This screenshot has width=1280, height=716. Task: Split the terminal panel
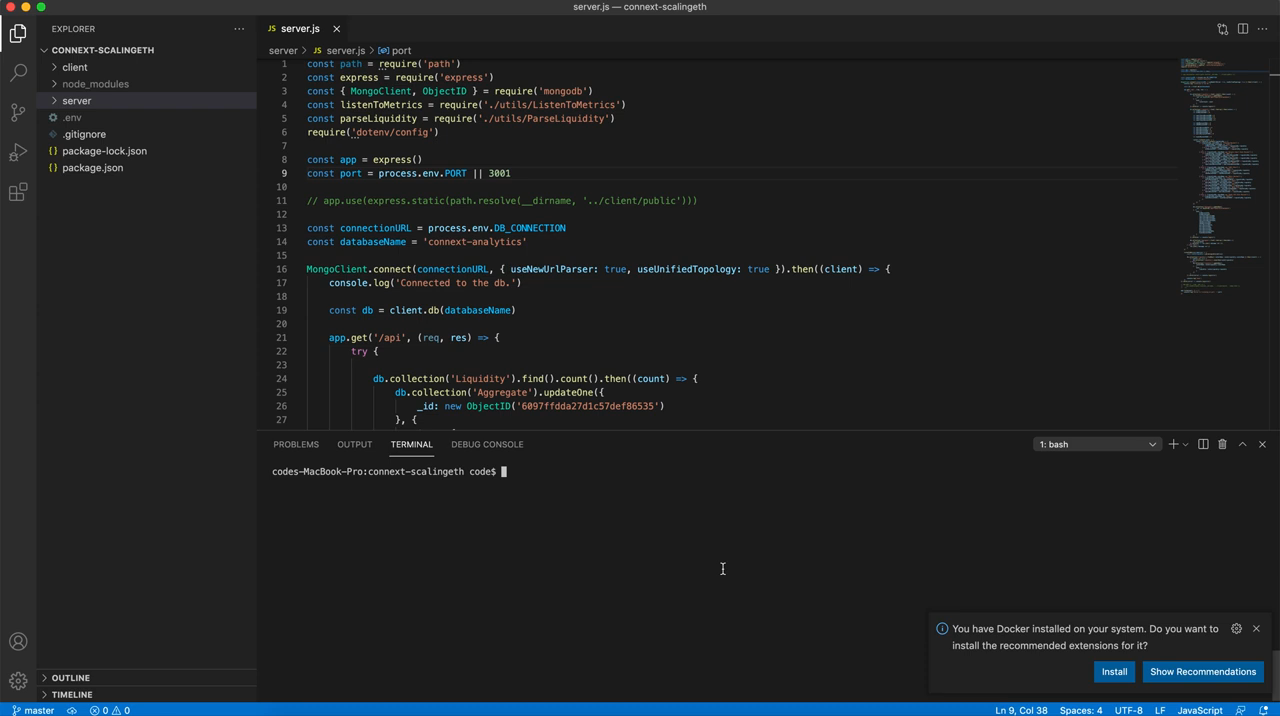(x=1203, y=444)
